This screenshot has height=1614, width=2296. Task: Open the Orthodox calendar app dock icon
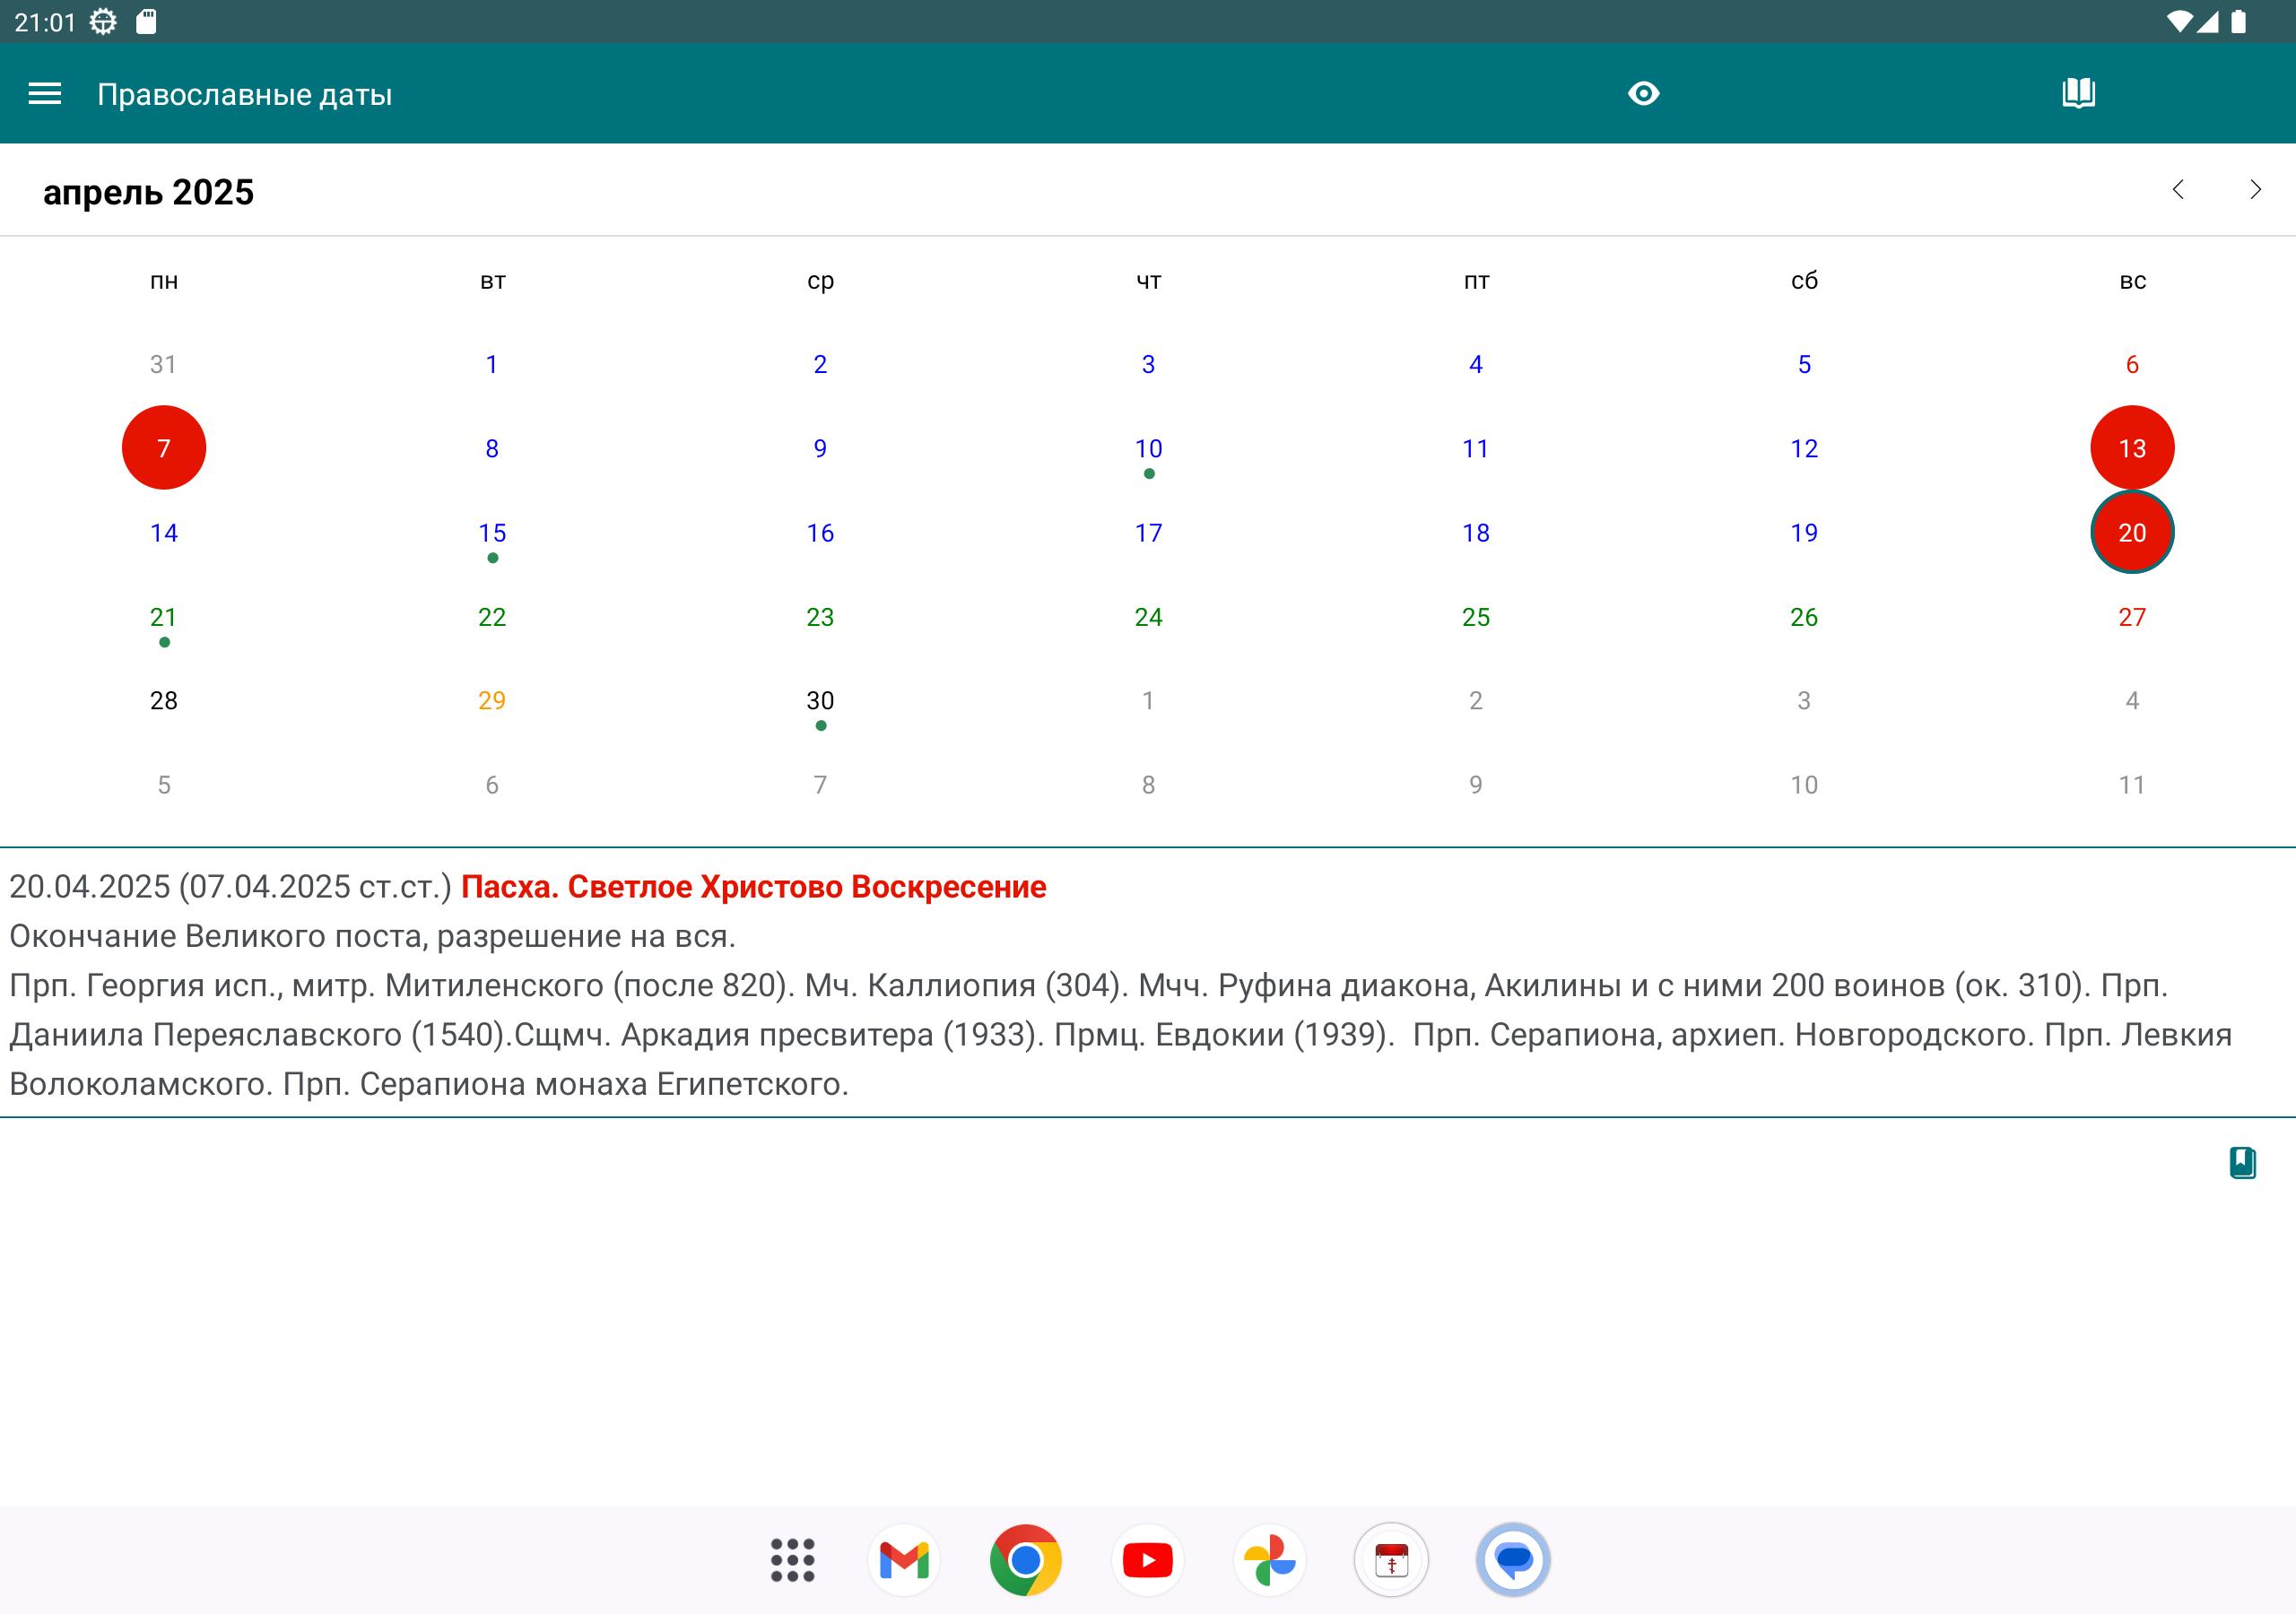click(1391, 1560)
